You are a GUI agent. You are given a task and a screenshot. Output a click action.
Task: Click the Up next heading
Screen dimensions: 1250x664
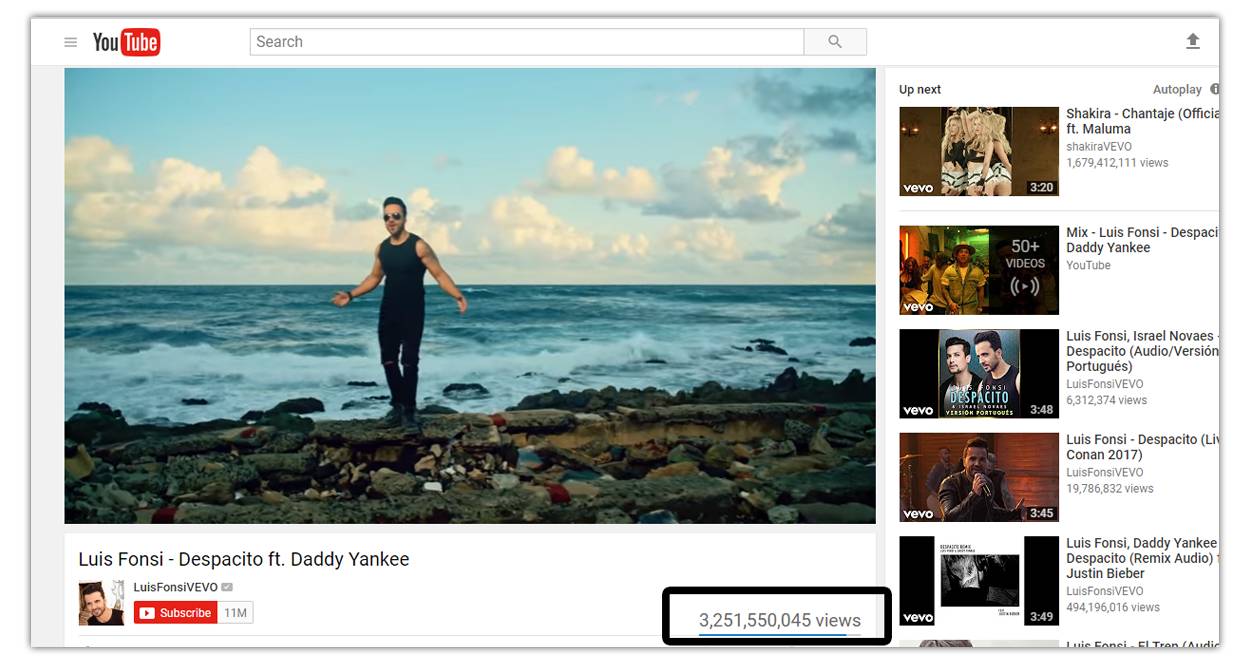pyautogui.click(x=920, y=89)
